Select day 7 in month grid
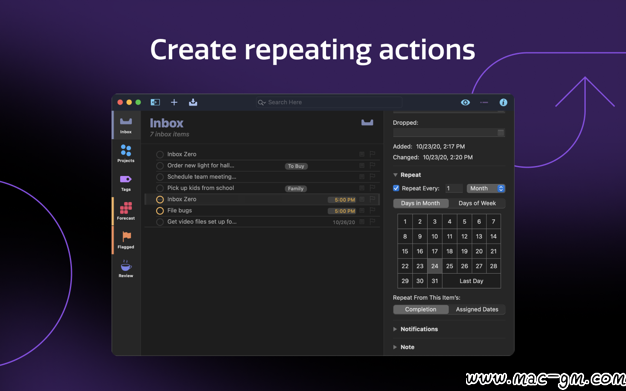626x391 pixels. [x=493, y=222]
